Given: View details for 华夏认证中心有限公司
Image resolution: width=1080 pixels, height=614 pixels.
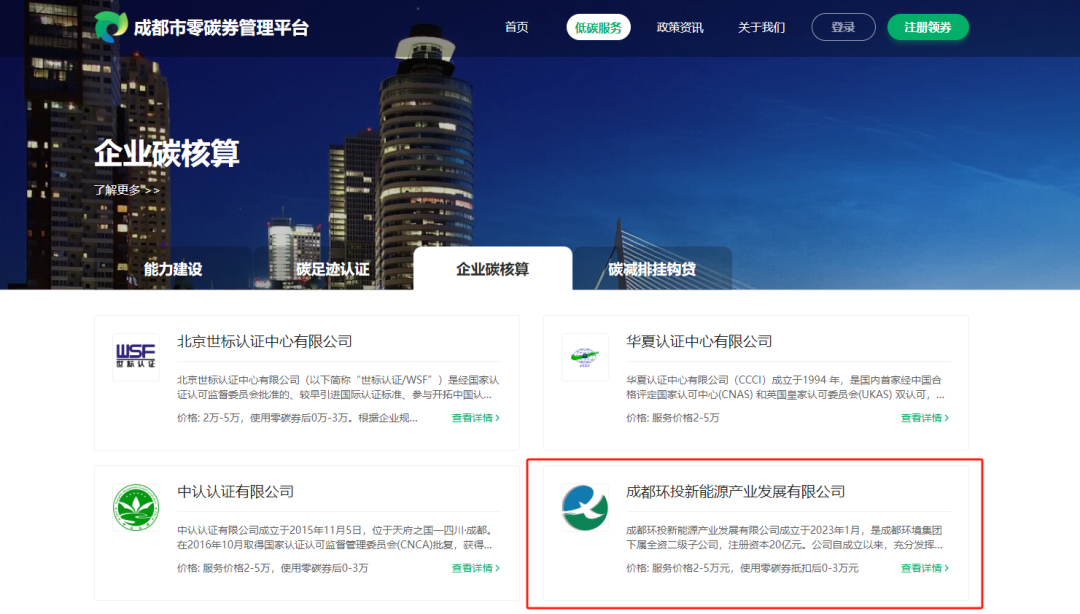Looking at the screenshot, I should [924, 418].
